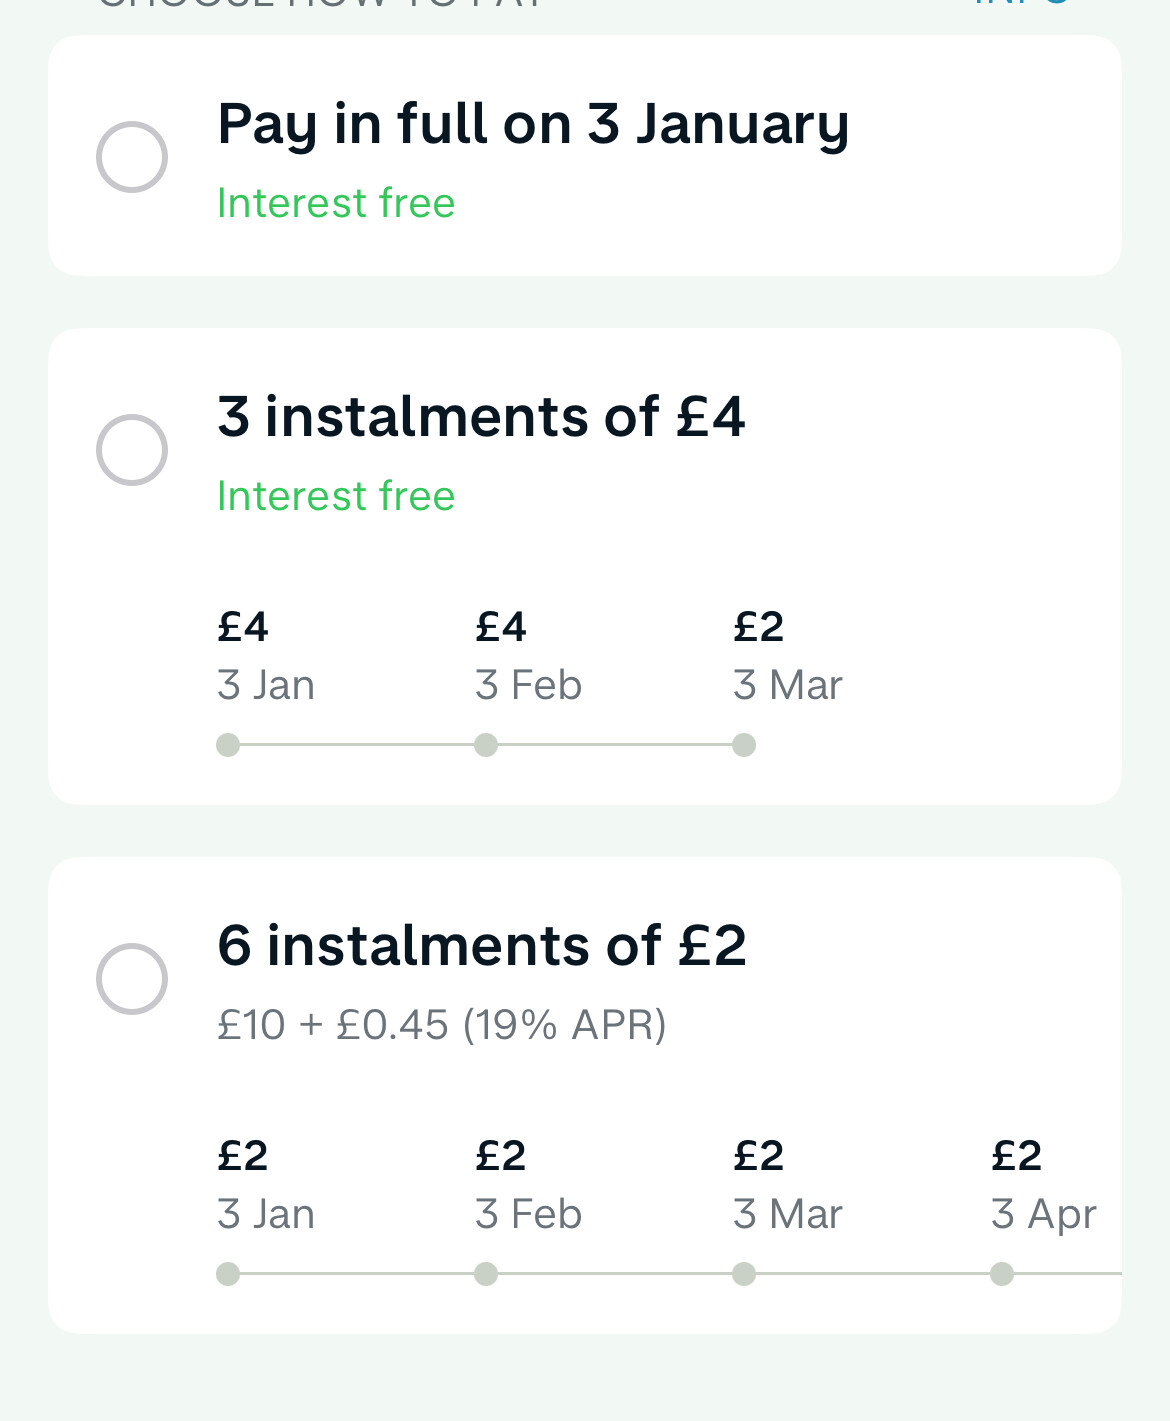Tap the £2 amount due 3 Mar in 3-instalment plan
The width and height of the screenshot is (1170, 1421).
(x=758, y=627)
